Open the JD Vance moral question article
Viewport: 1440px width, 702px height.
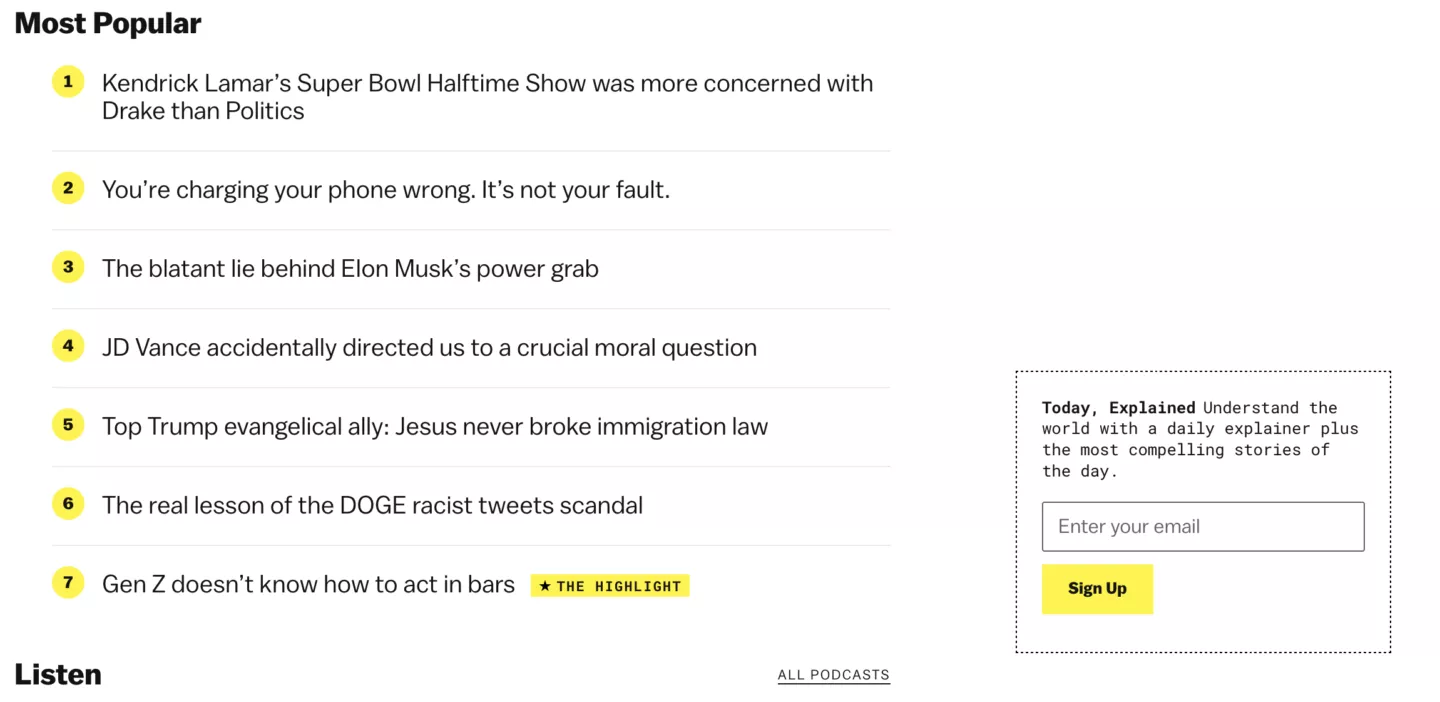click(x=429, y=347)
